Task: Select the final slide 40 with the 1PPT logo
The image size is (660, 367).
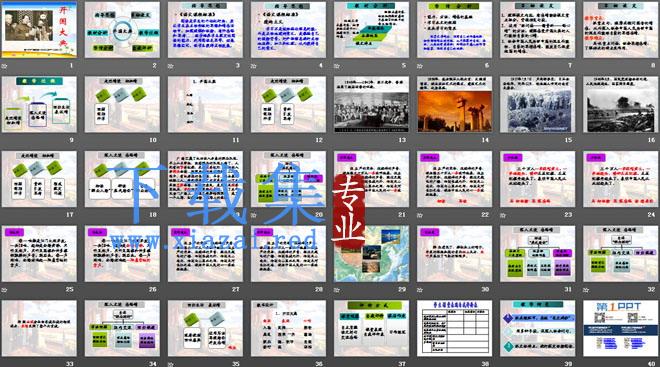Action: [621, 328]
